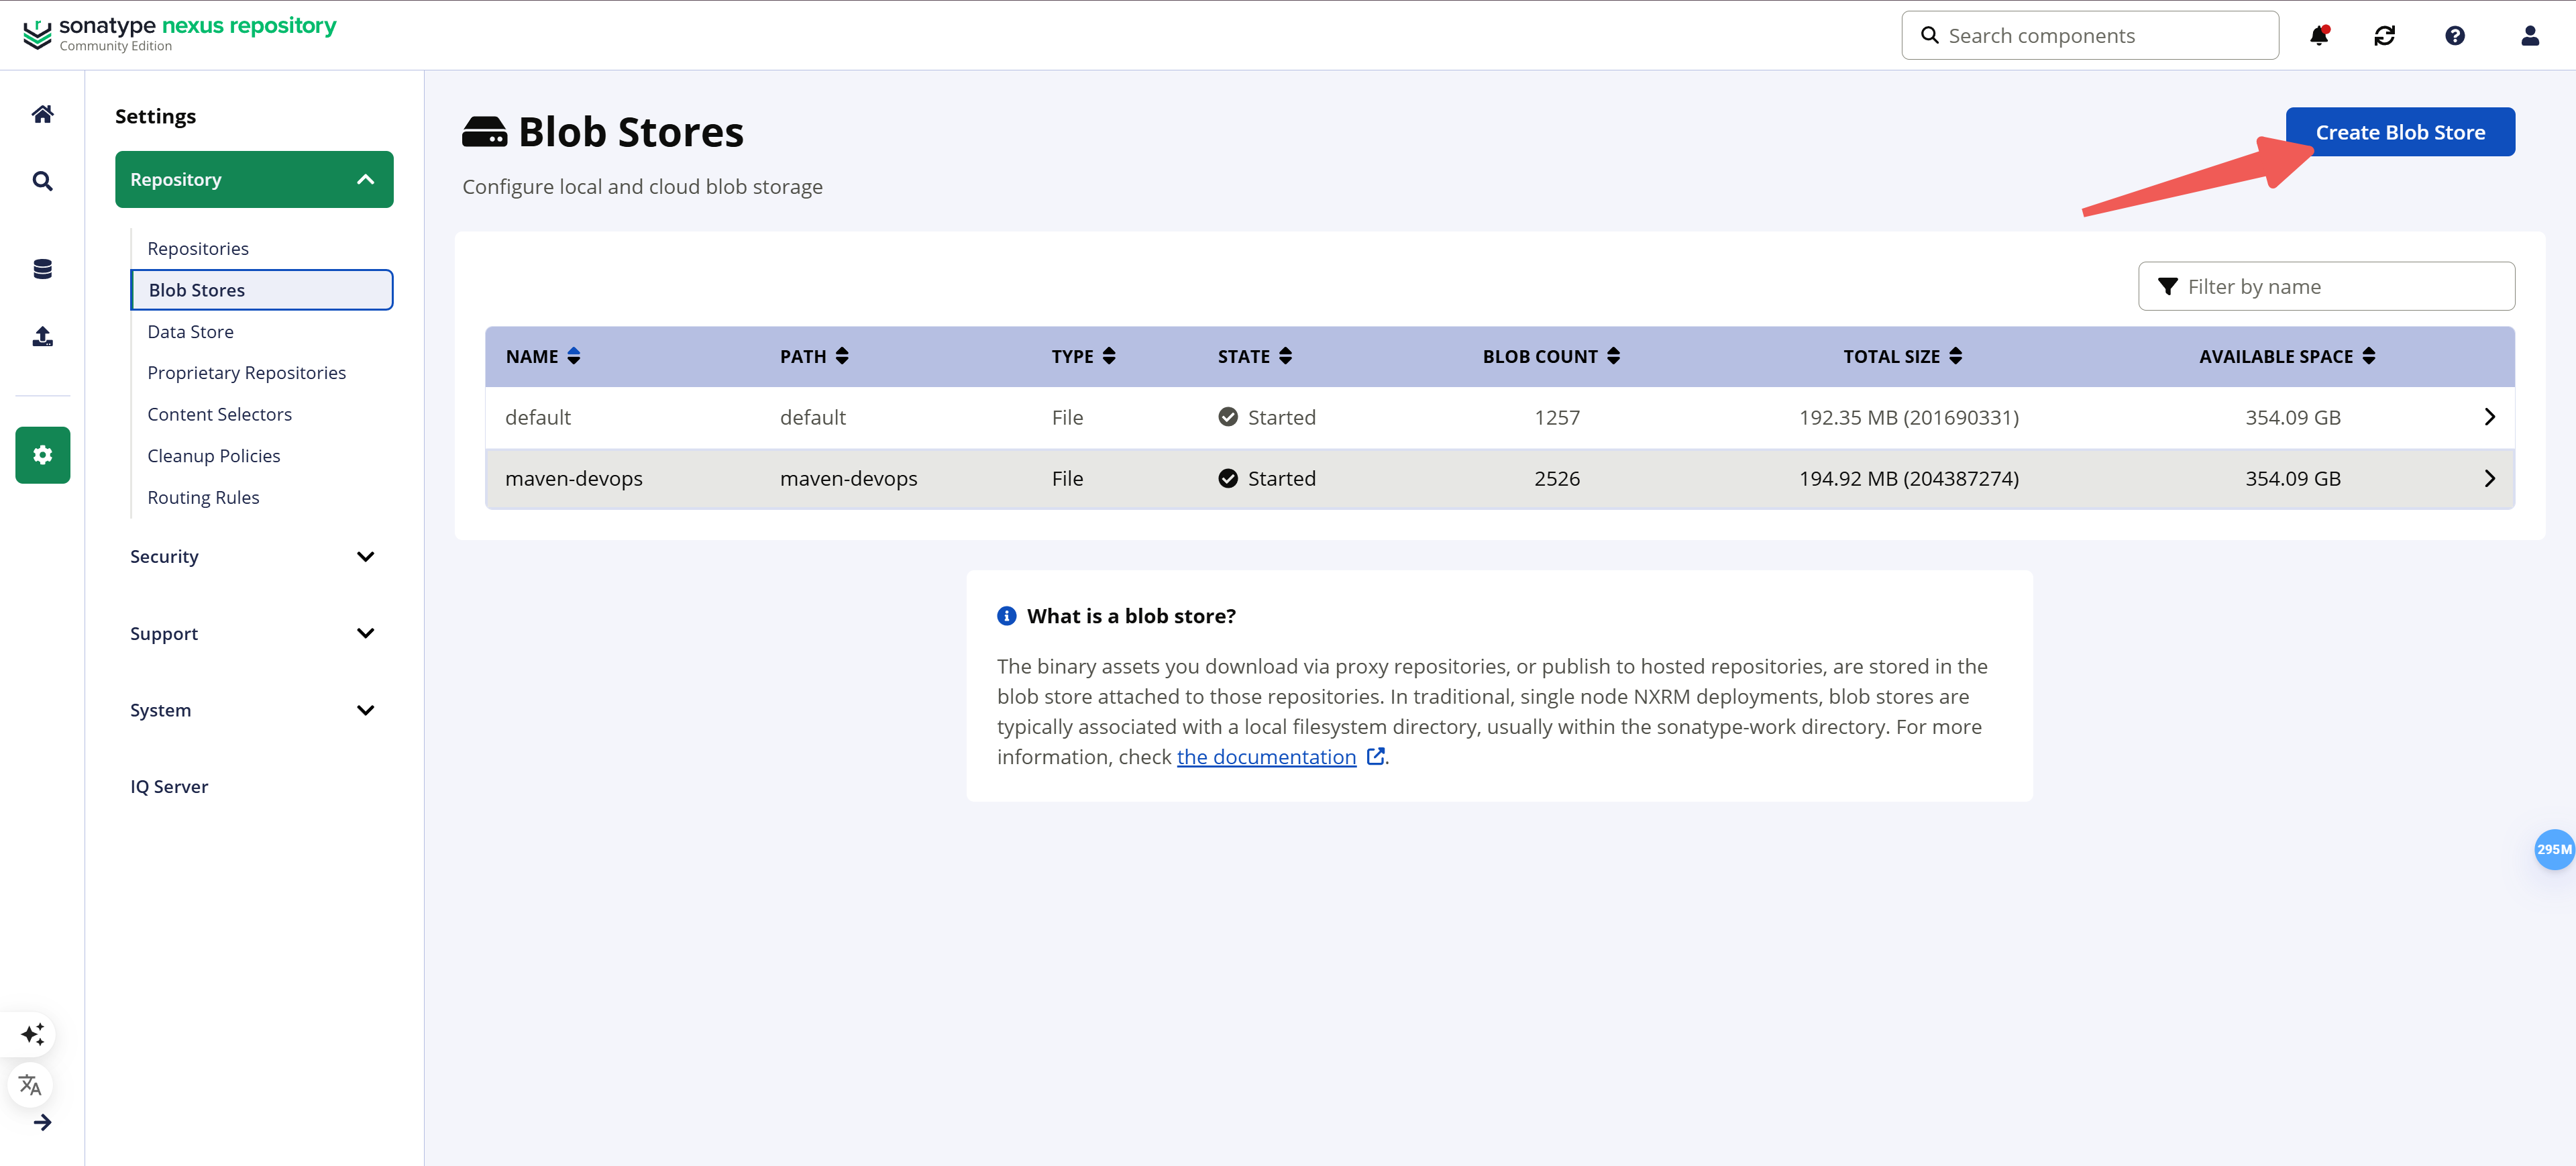2576x1166 pixels.
Task: Open the home dashboard icon in sidebar
Action: pyautogui.click(x=42, y=114)
